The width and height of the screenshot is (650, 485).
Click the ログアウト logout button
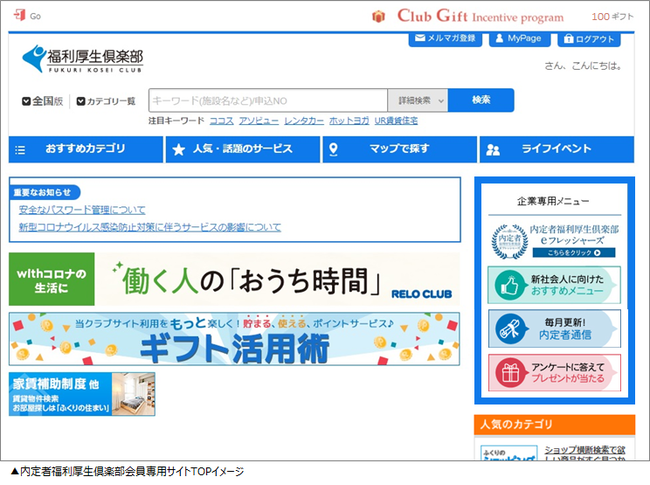[589, 39]
